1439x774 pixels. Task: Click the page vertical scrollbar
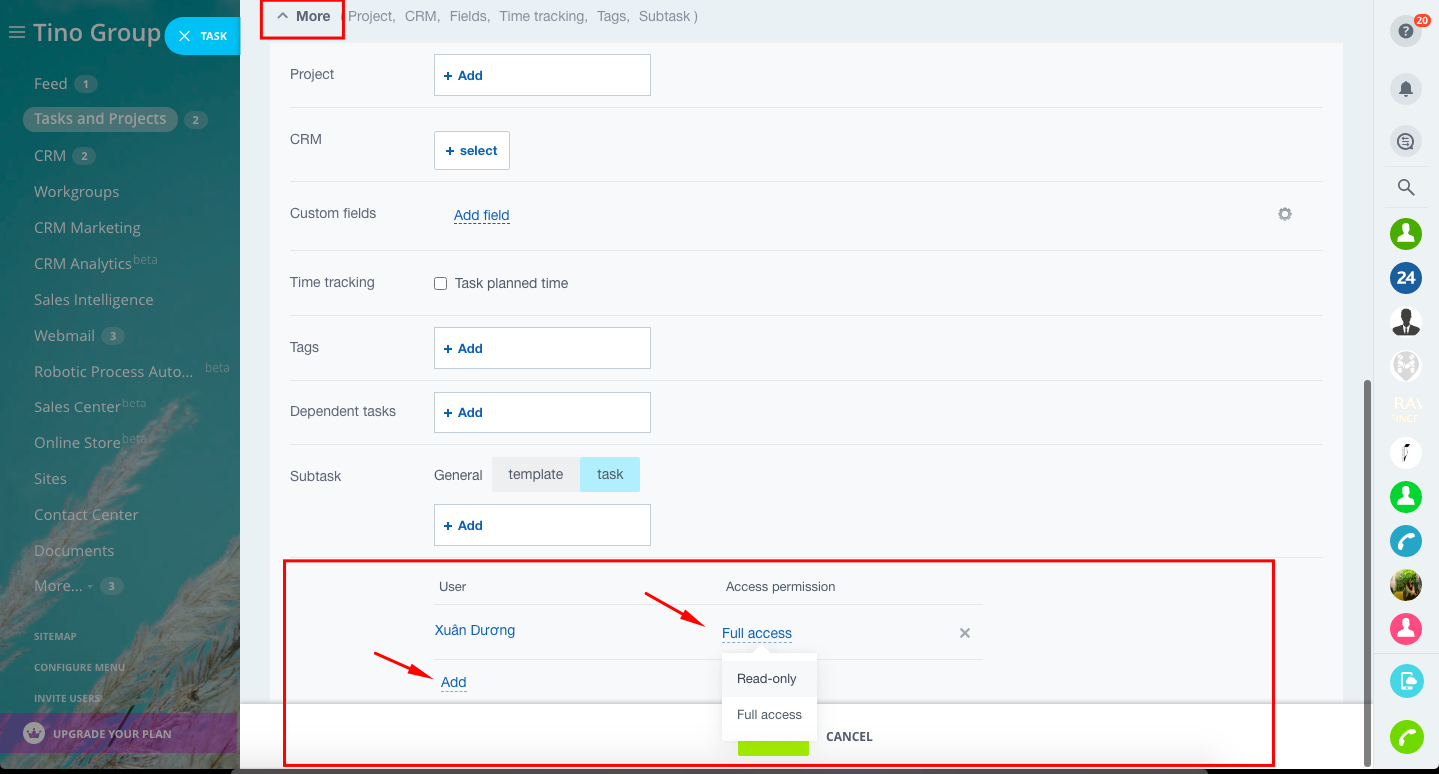tap(1368, 571)
